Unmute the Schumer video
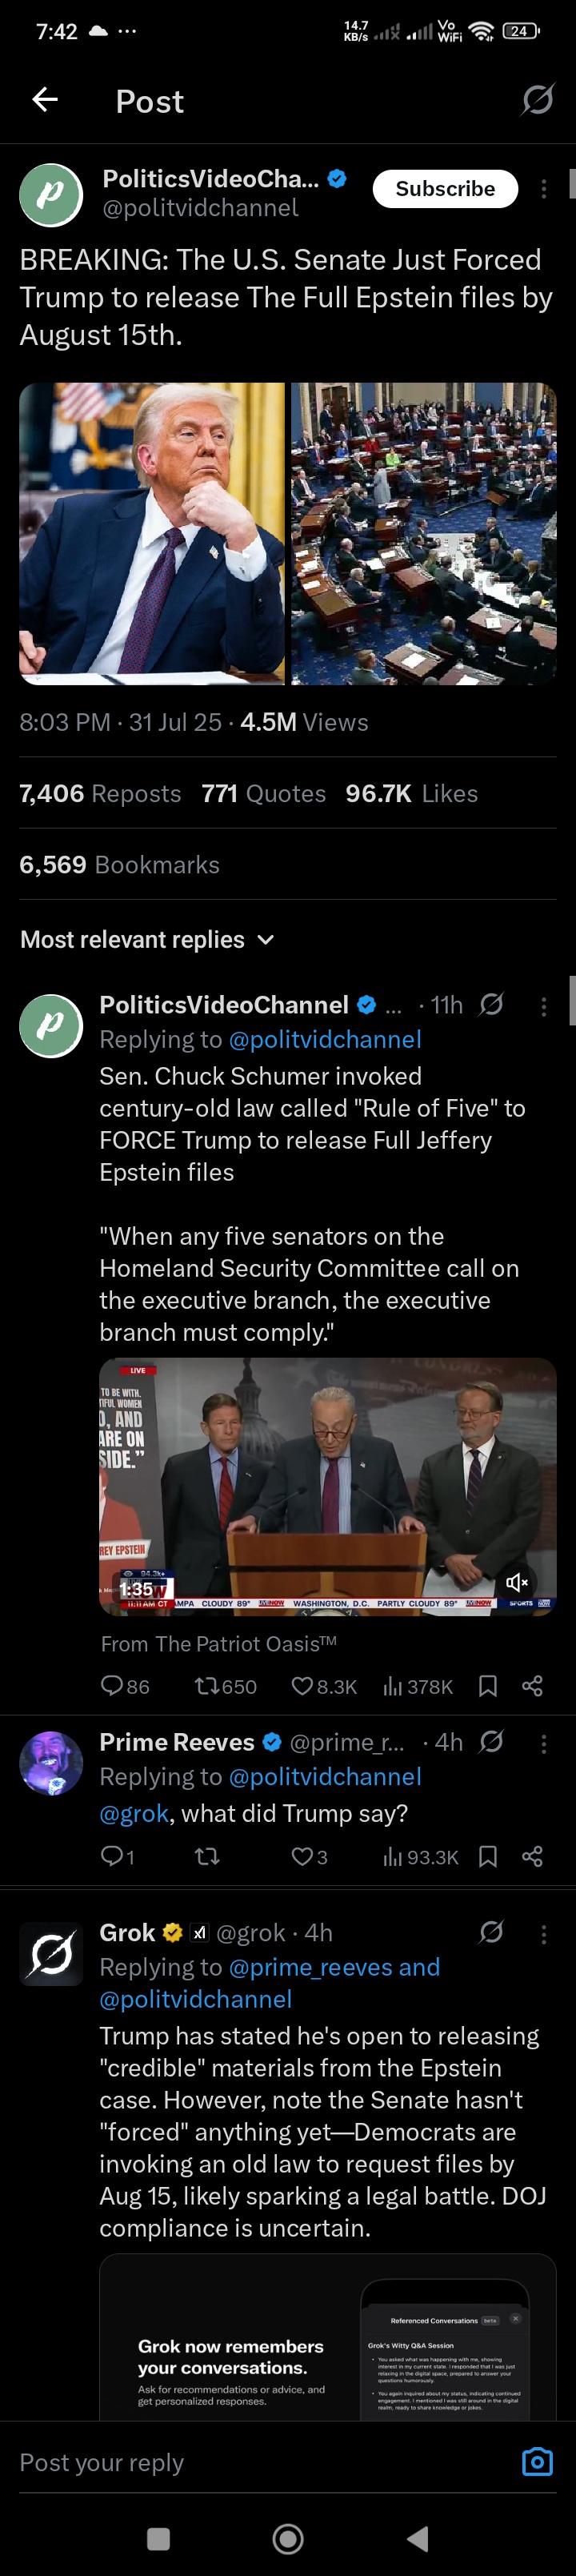576x2576 pixels. (516, 1582)
